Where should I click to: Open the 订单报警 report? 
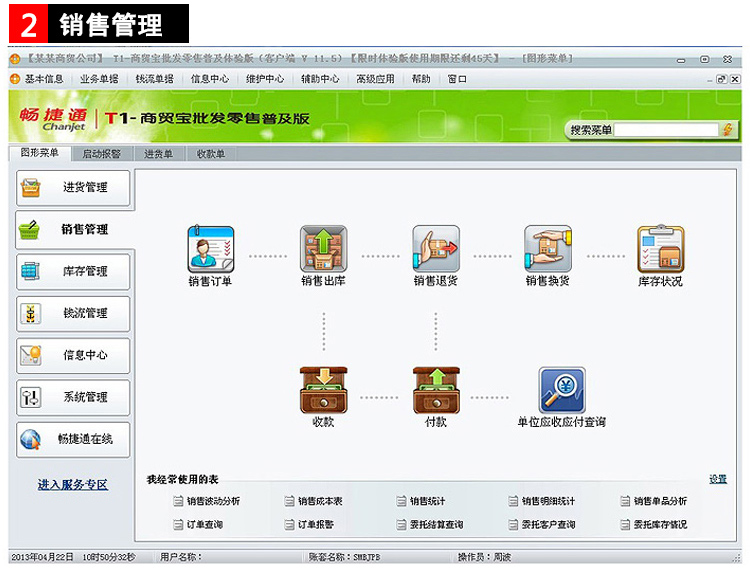tap(316, 525)
